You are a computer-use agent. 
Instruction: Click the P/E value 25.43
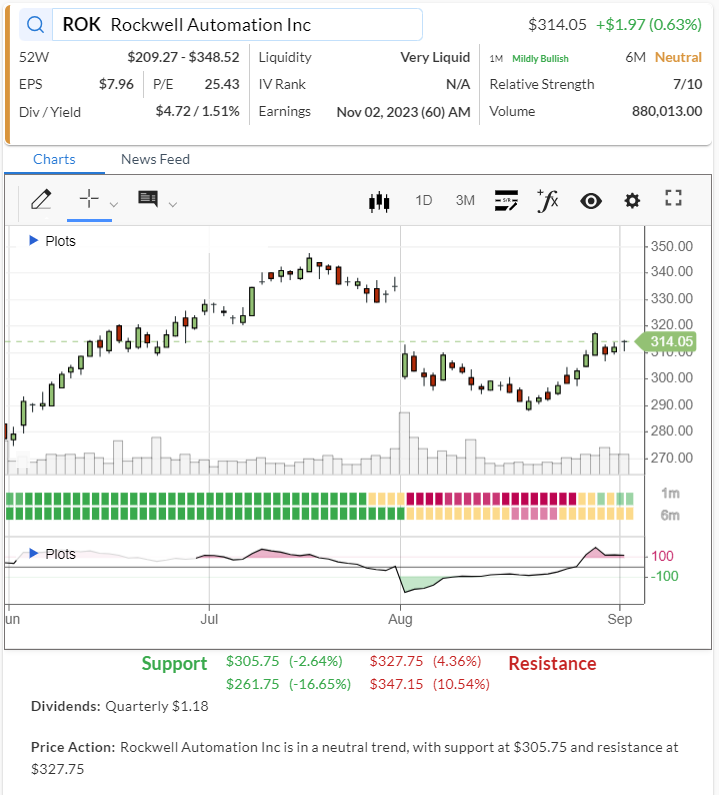click(222, 84)
